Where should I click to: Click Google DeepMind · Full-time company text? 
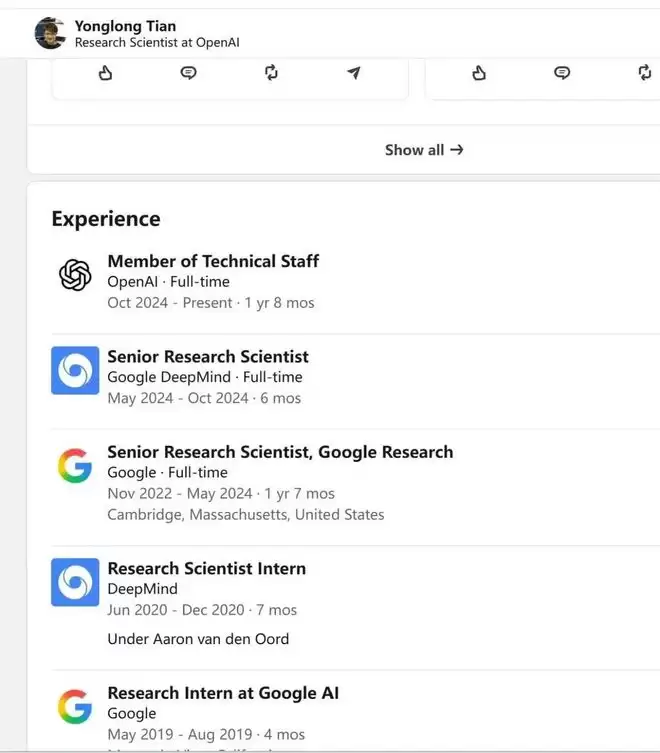click(x=205, y=377)
